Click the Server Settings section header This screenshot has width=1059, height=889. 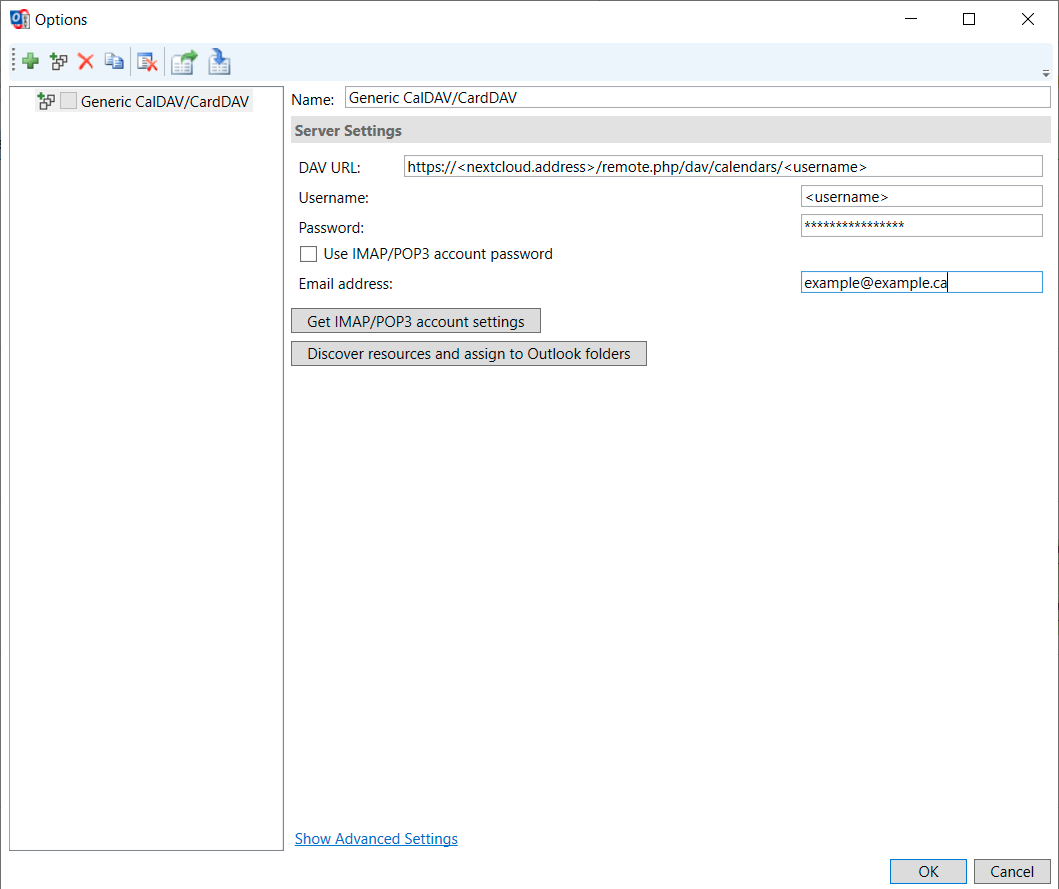point(671,130)
